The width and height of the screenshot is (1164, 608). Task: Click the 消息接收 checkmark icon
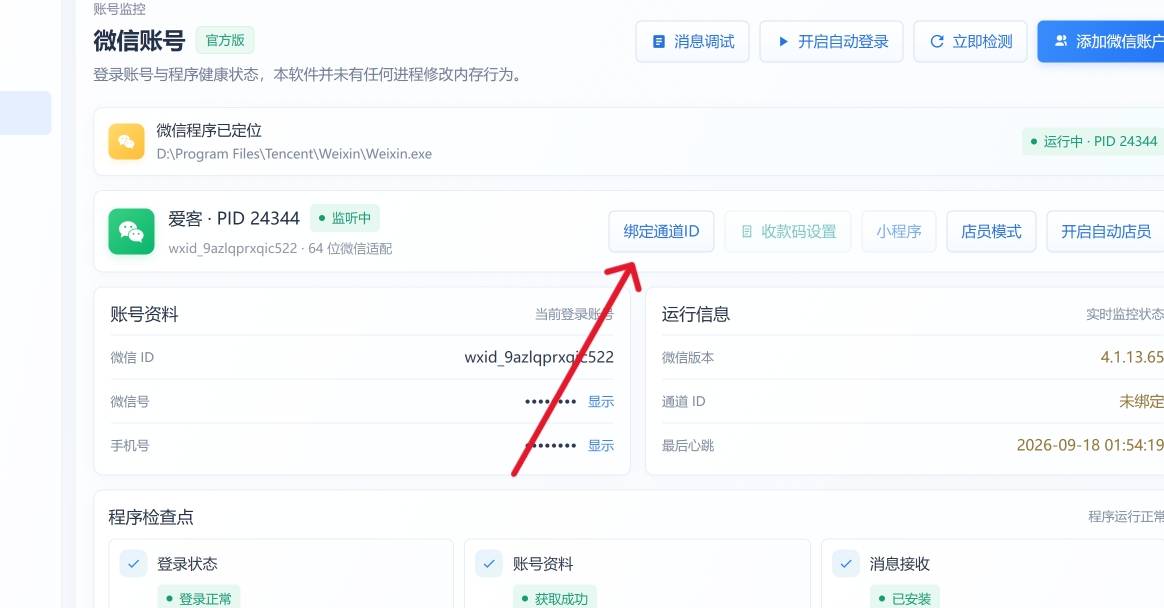click(x=846, y=564)
